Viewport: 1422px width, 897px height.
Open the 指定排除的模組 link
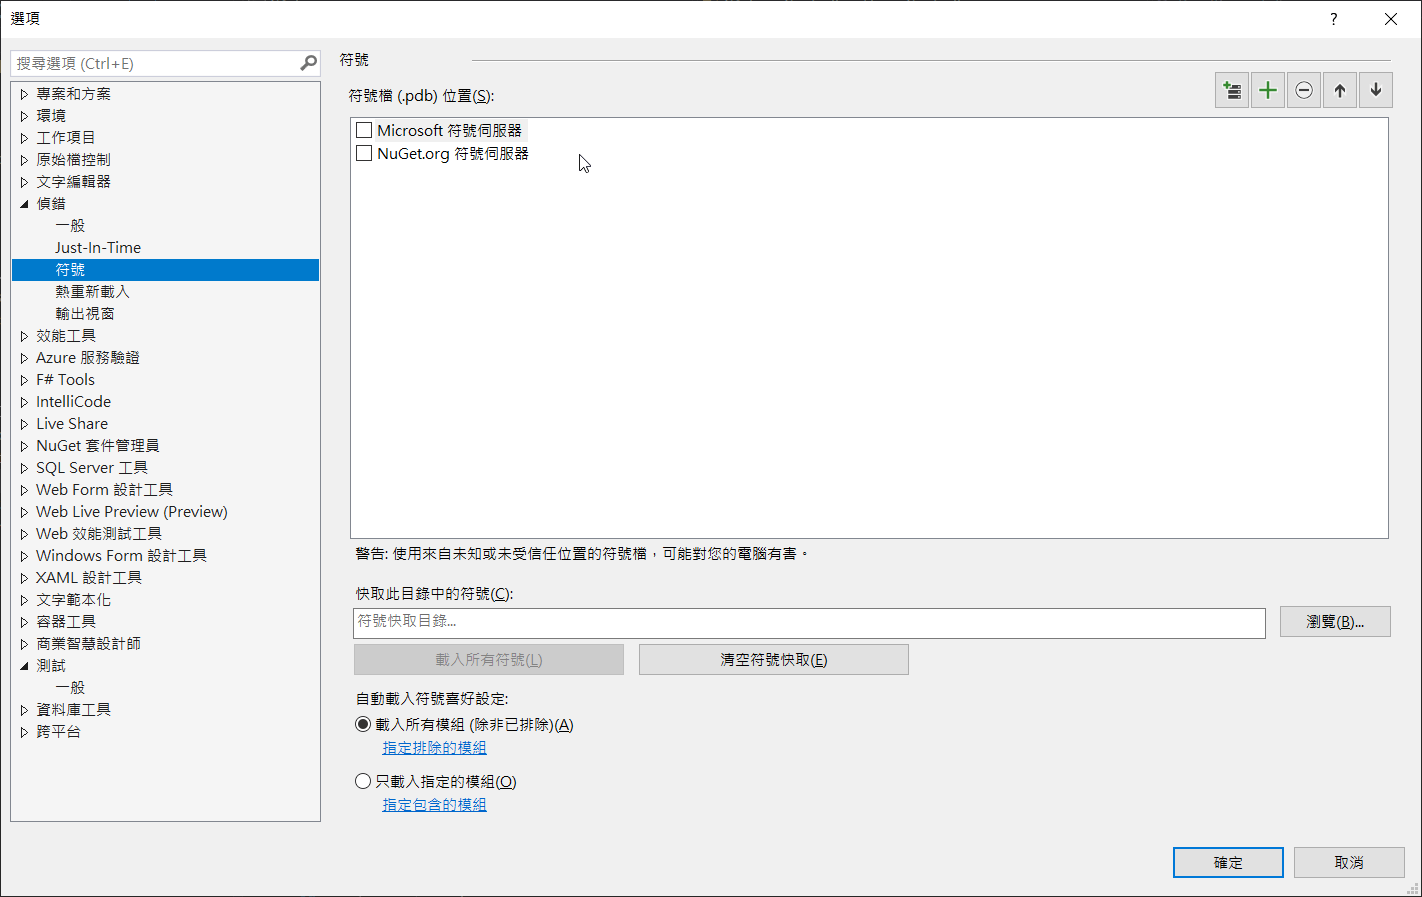(x=434, y=748)
